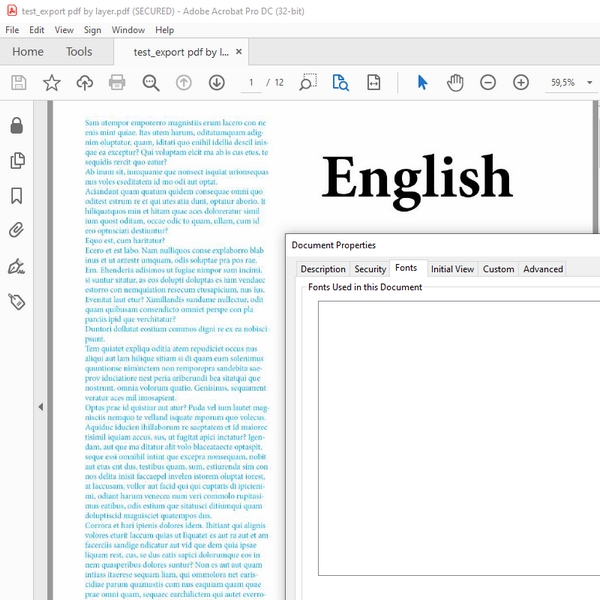Image resolution: width=600 pixels, height=600 pixels.
Task: Add file to starred with star icon
Action: [x=52, y=83]
